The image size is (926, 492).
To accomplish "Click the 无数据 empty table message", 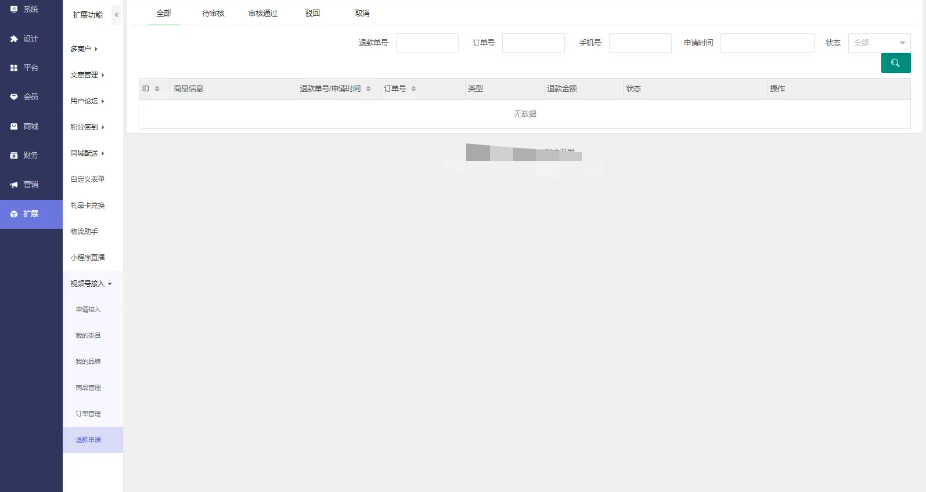I will click(524, 114).
